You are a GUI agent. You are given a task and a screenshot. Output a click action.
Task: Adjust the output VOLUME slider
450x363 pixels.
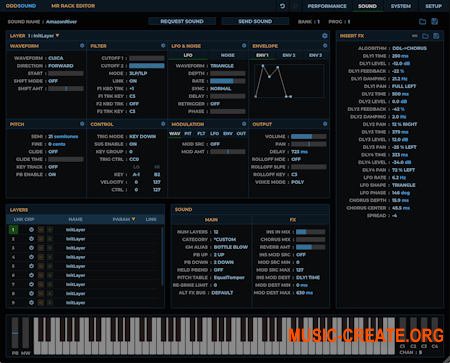pyautogui.click(x=309, y=136)
